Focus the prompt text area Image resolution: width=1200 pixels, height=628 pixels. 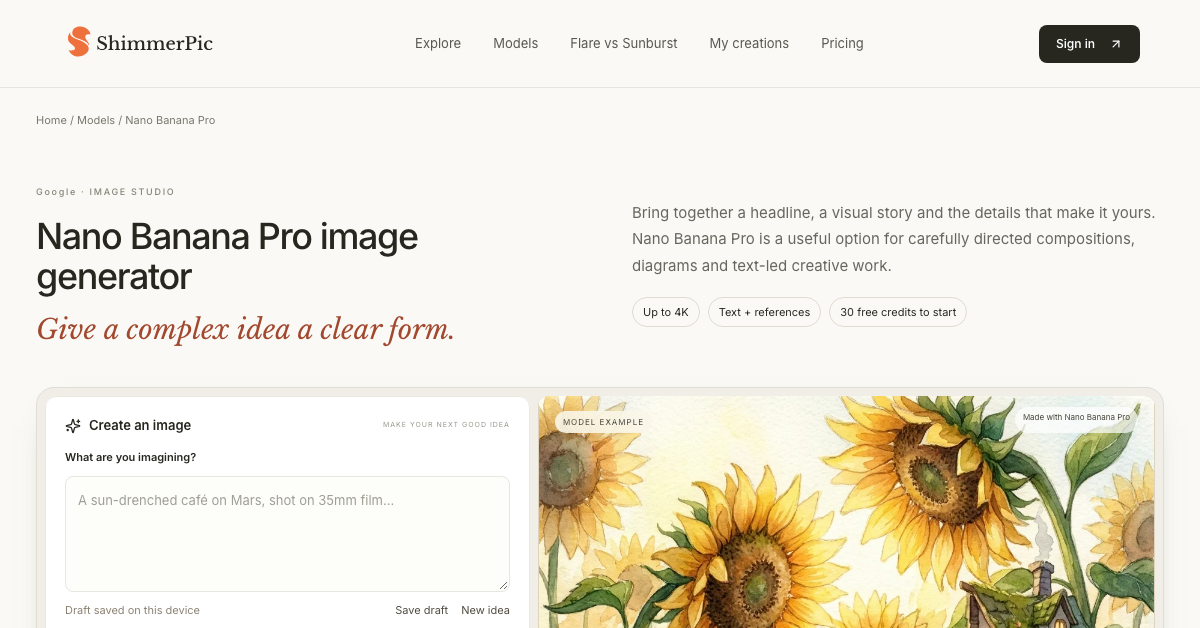[x=287, y=534]
